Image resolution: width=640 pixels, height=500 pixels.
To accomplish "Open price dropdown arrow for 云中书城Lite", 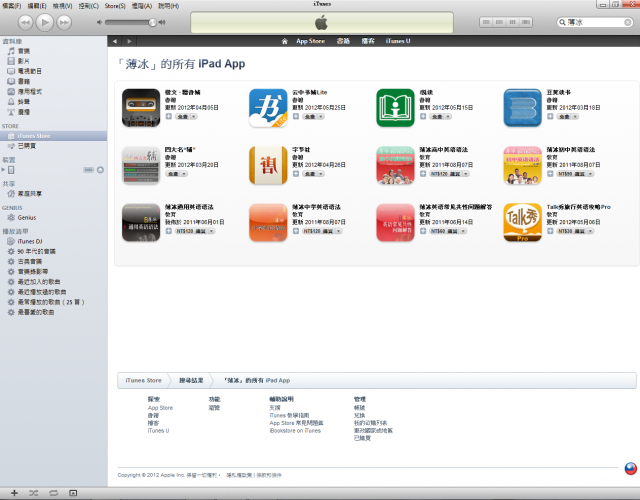I will click(321, 117).
